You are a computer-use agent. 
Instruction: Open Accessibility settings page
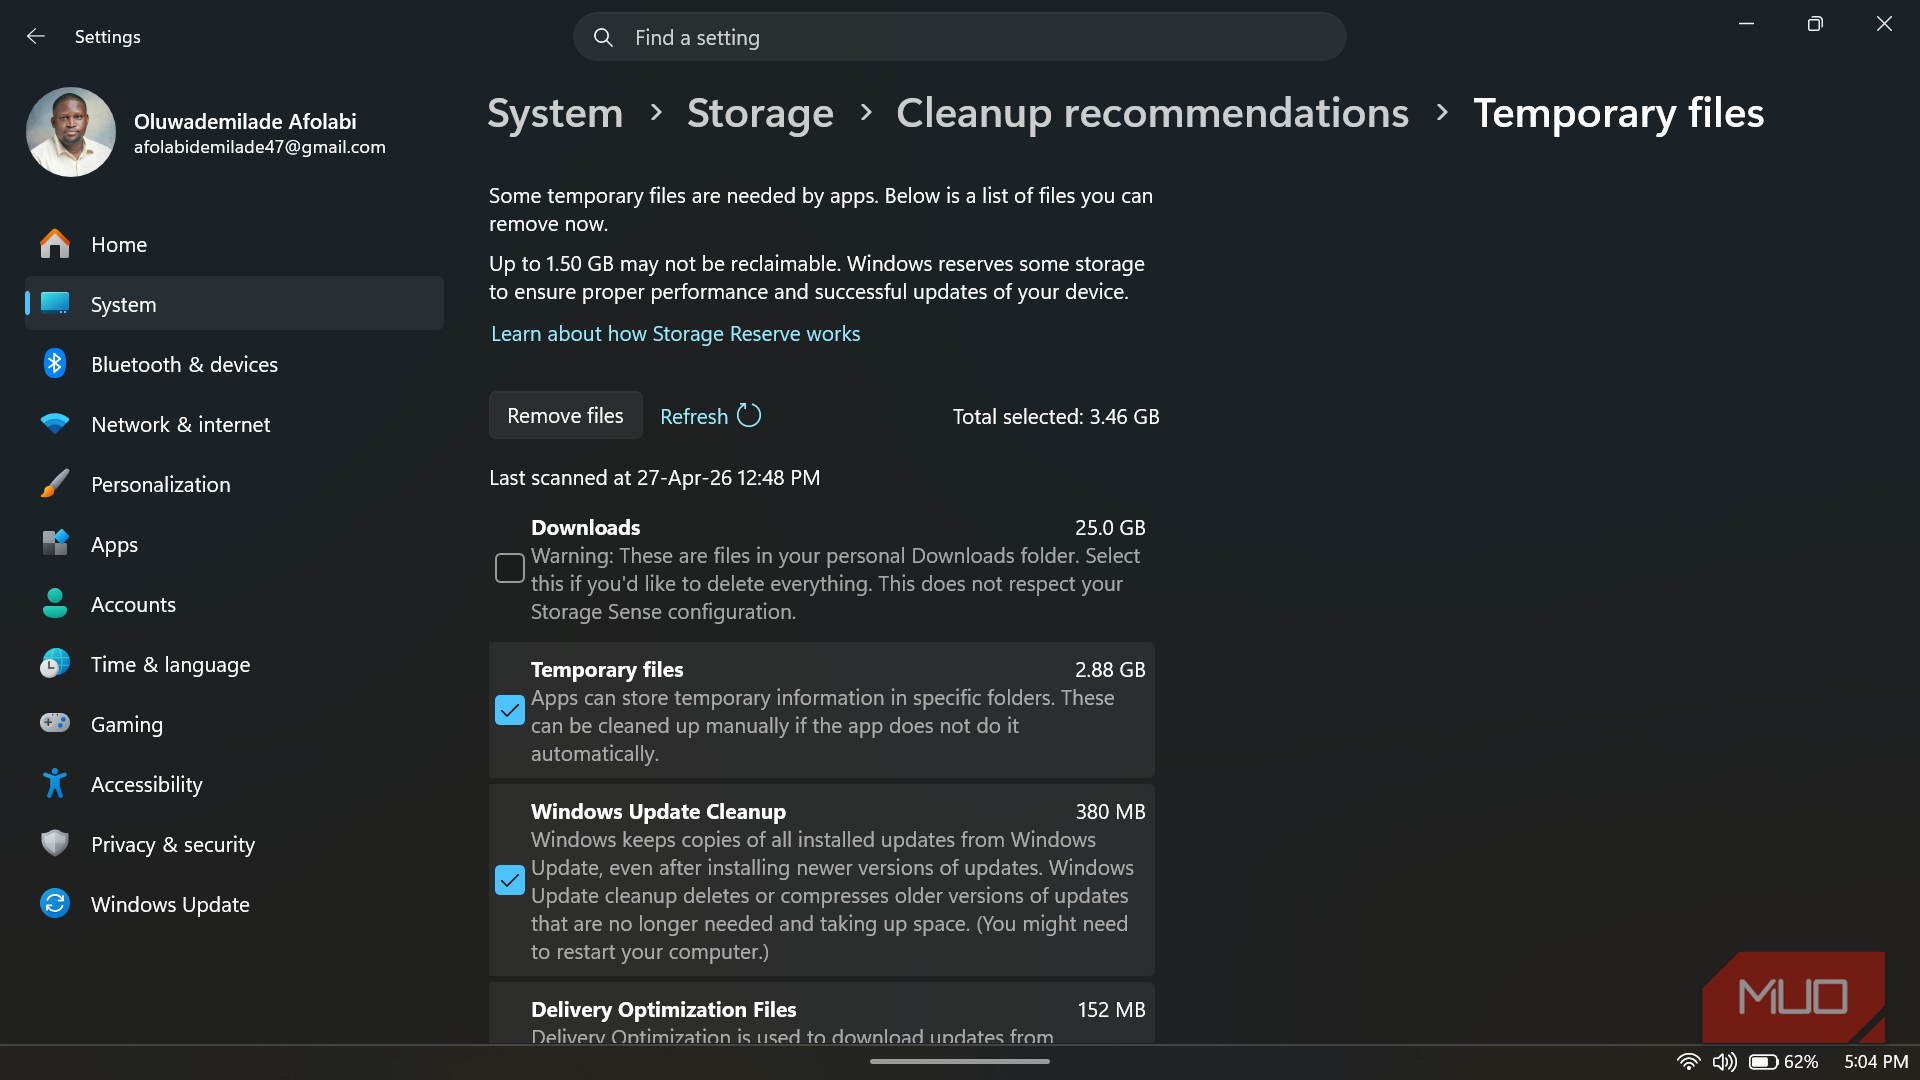point(234,784)
